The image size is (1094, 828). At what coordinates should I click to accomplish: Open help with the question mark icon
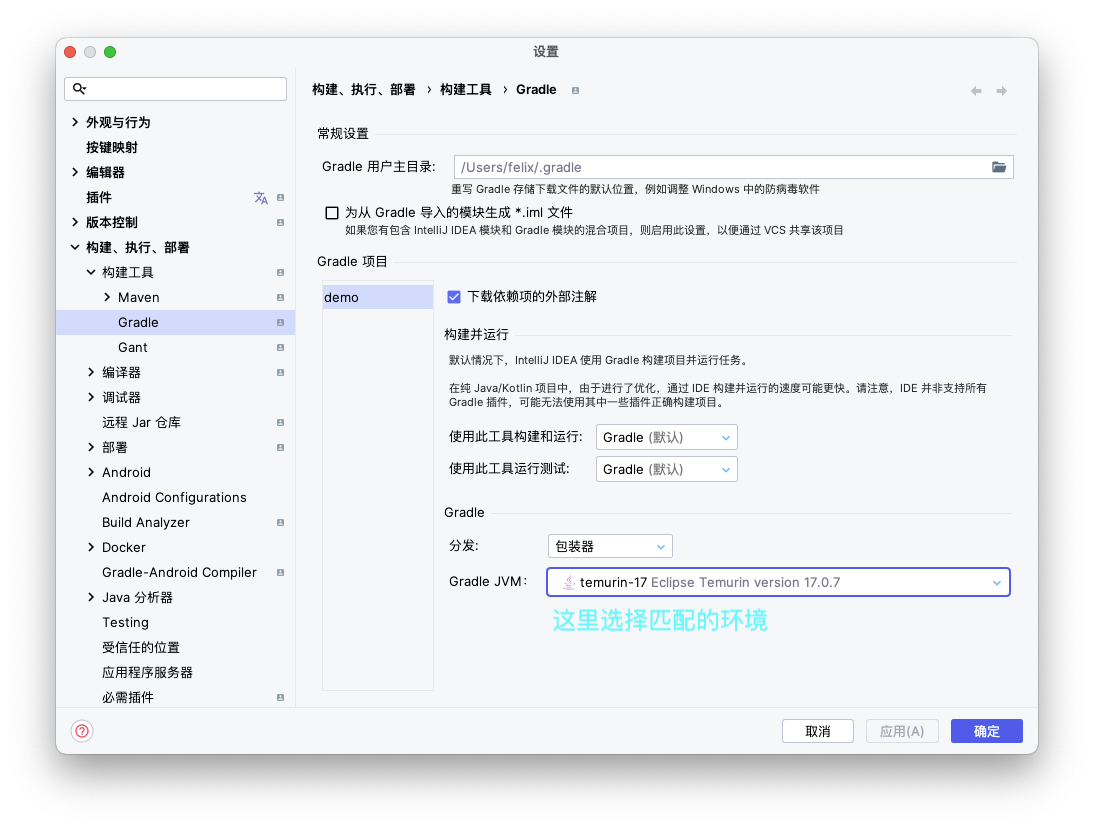(82, 731)
